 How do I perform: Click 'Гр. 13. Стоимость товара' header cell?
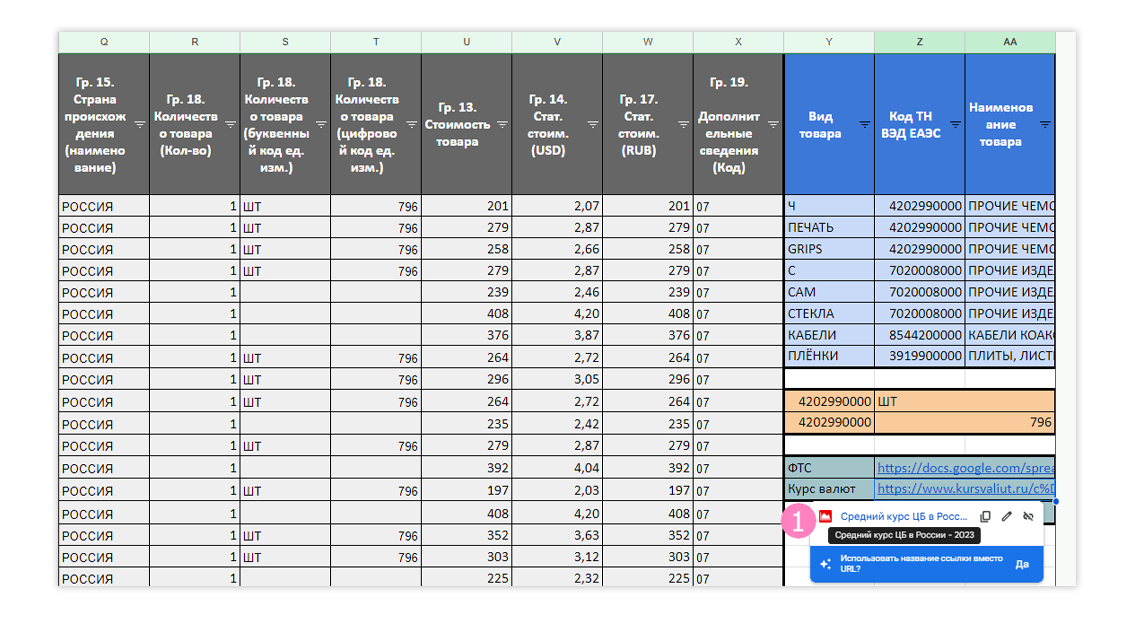(x=466, y=124)
